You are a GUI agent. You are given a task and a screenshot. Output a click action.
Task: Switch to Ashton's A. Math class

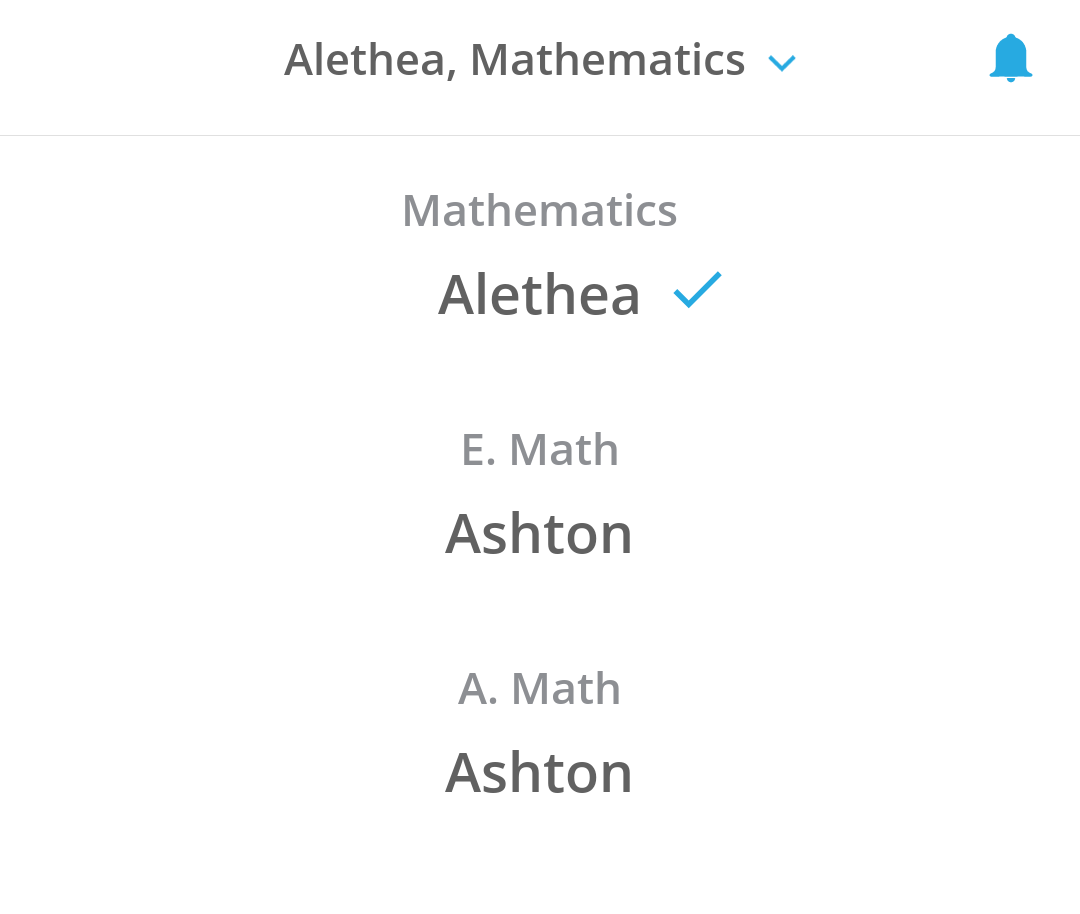coord(539,772)
